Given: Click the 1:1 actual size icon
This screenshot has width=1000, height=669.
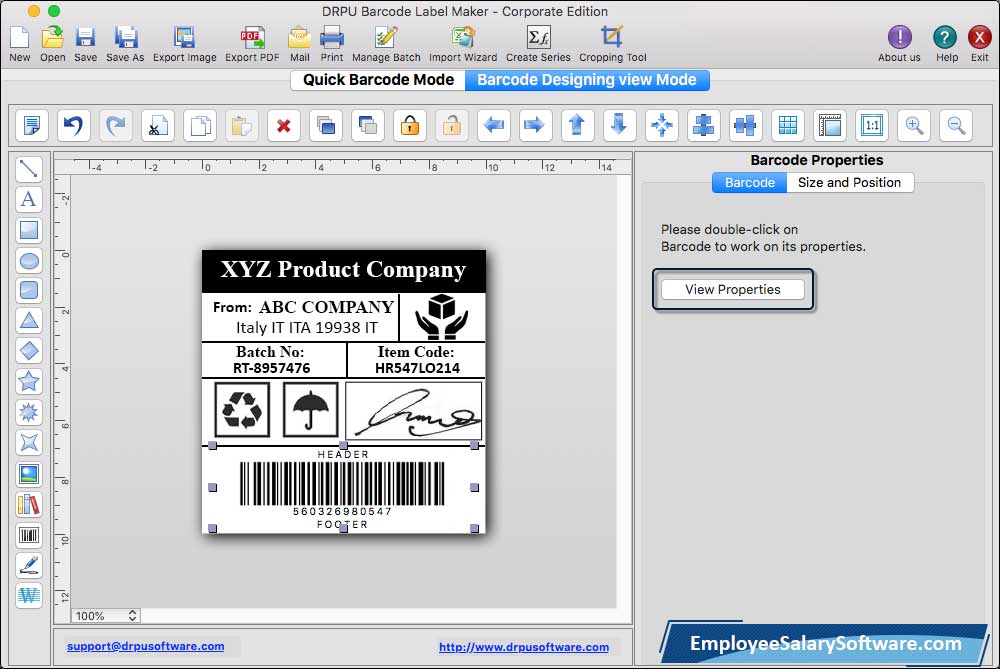Looking at the screenshot, I should tap(872, 125).
